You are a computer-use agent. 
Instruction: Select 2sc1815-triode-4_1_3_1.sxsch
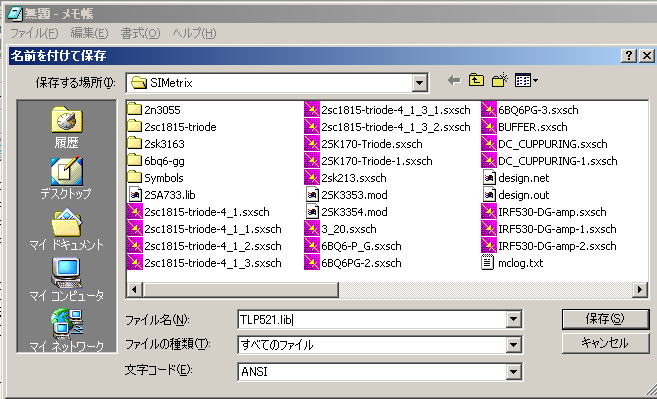(x=388, y=110)
